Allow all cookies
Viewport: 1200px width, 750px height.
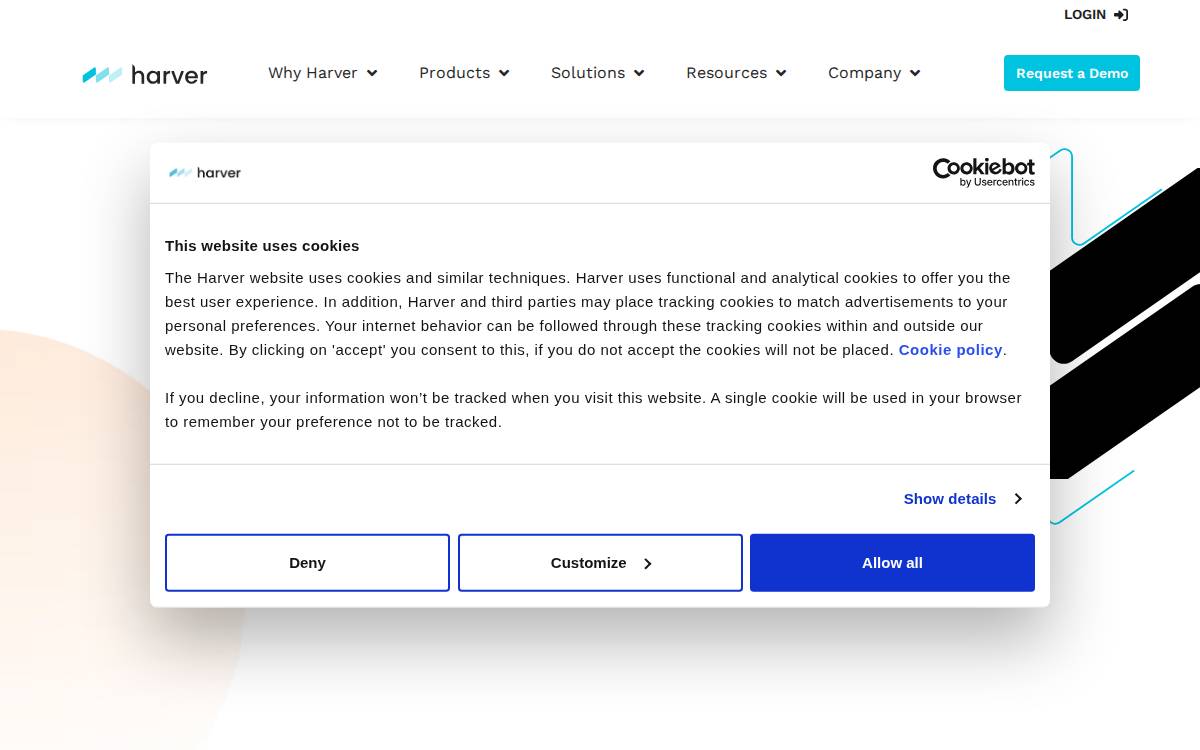pos(892,563)
